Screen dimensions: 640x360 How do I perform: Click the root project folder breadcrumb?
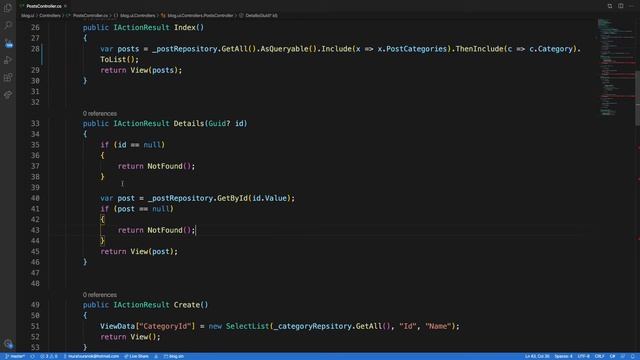tap(28, 16)
